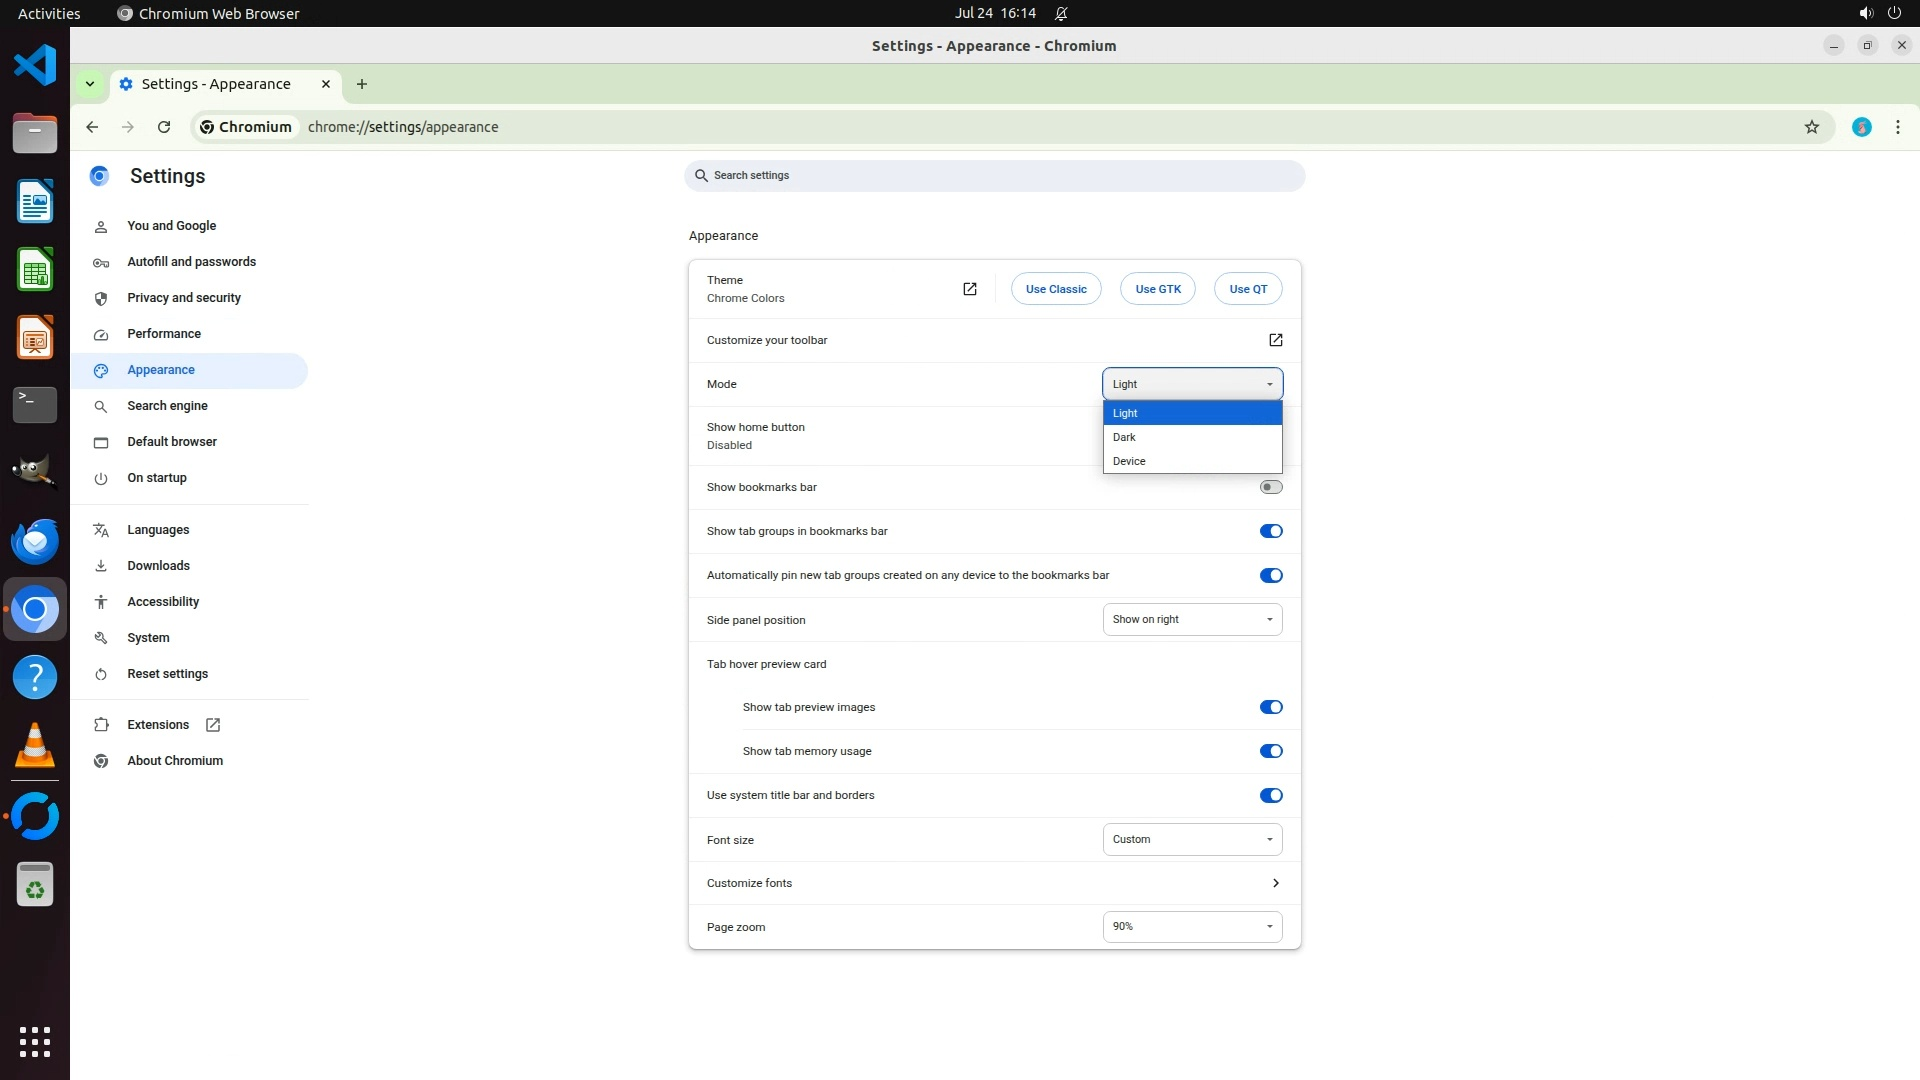Open the theme external link icon

pyautogui.click(x=969, y=289)
